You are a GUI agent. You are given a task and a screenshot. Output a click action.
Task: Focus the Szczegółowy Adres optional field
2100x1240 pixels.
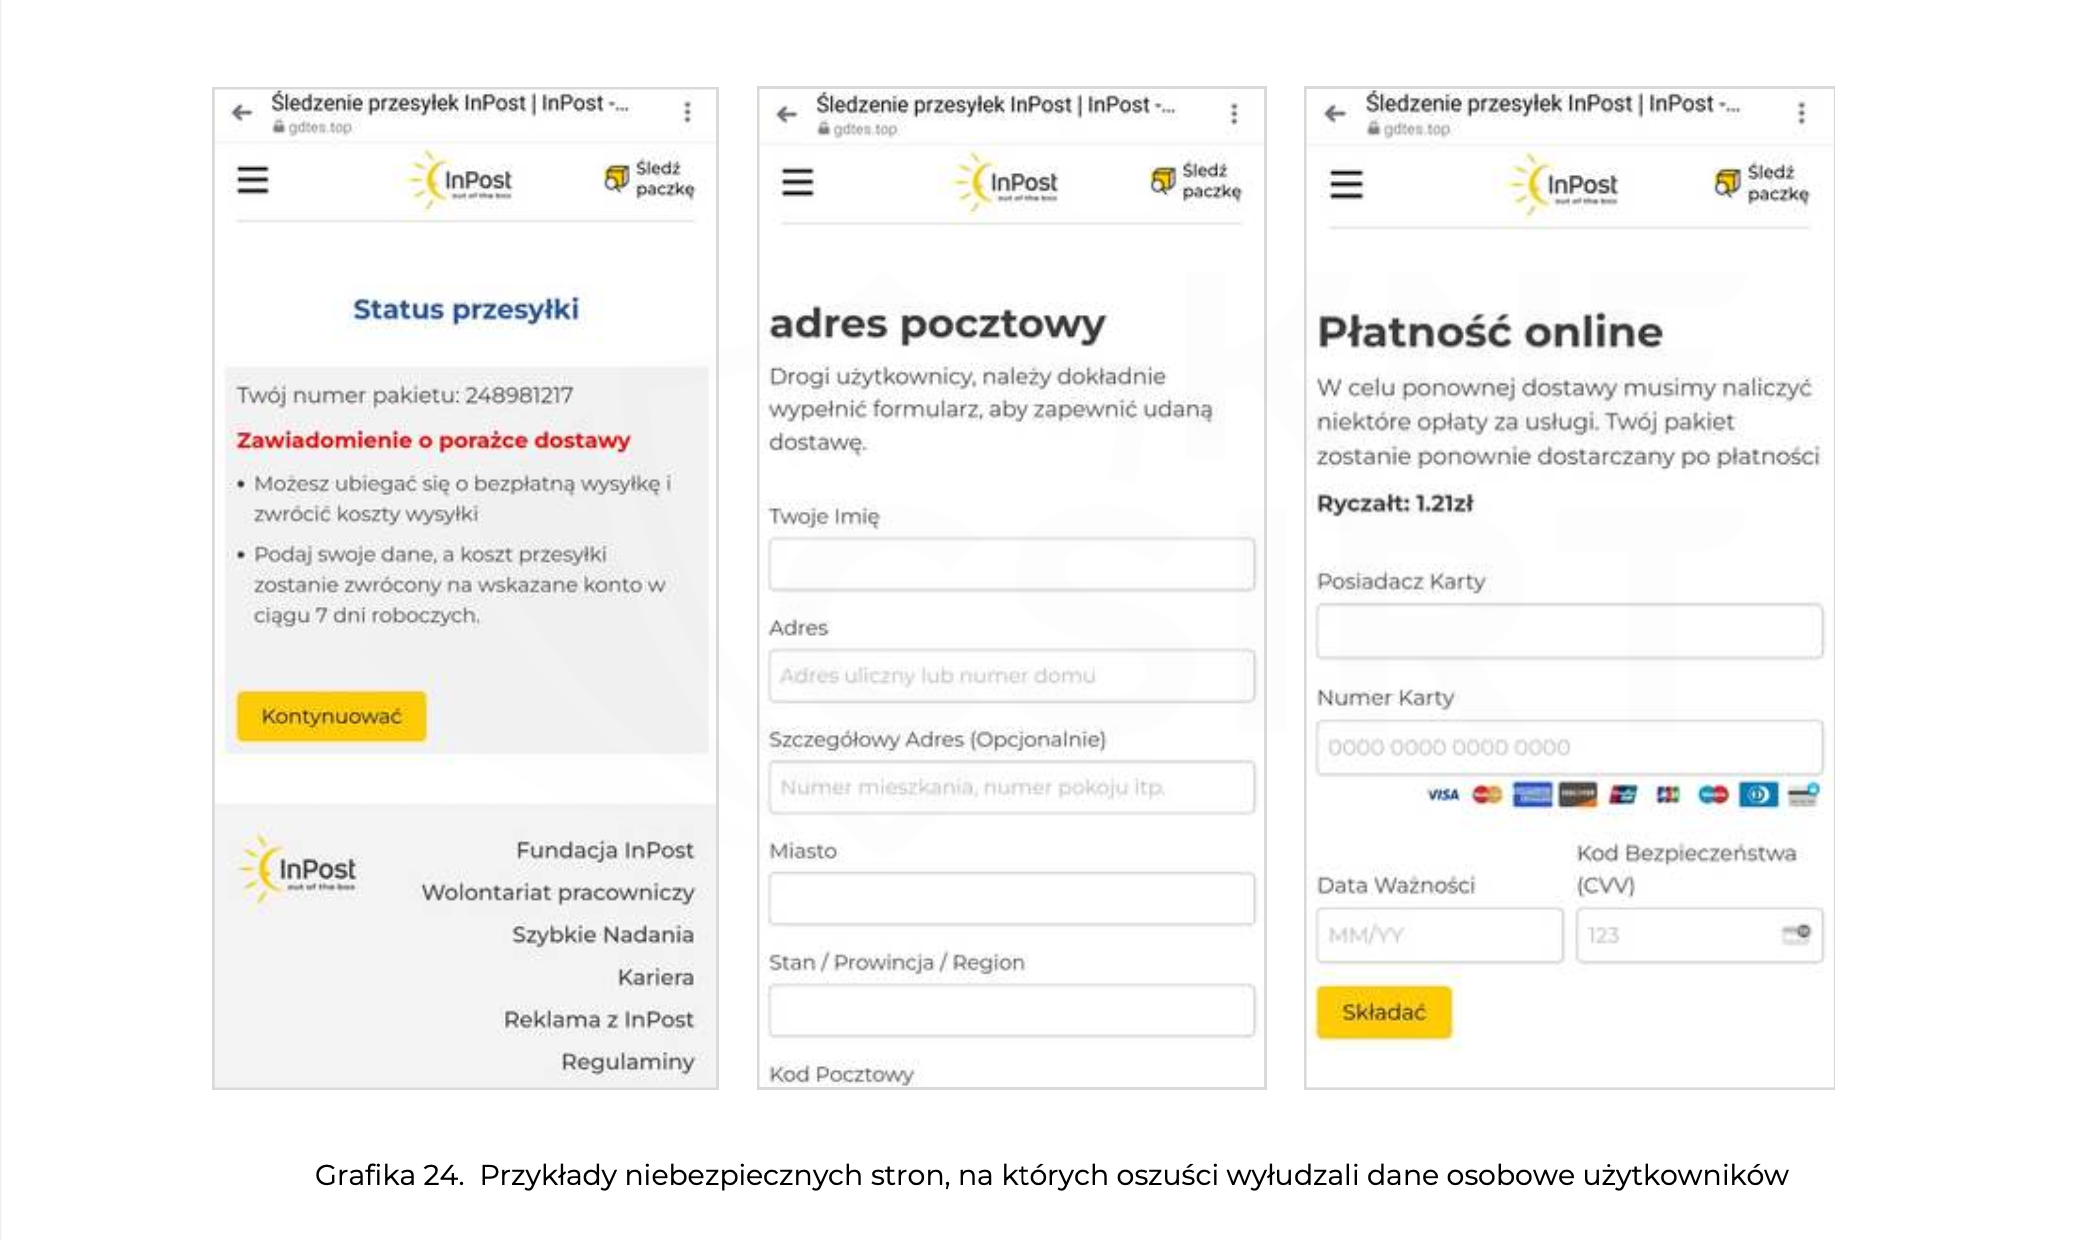[1011, 787]
